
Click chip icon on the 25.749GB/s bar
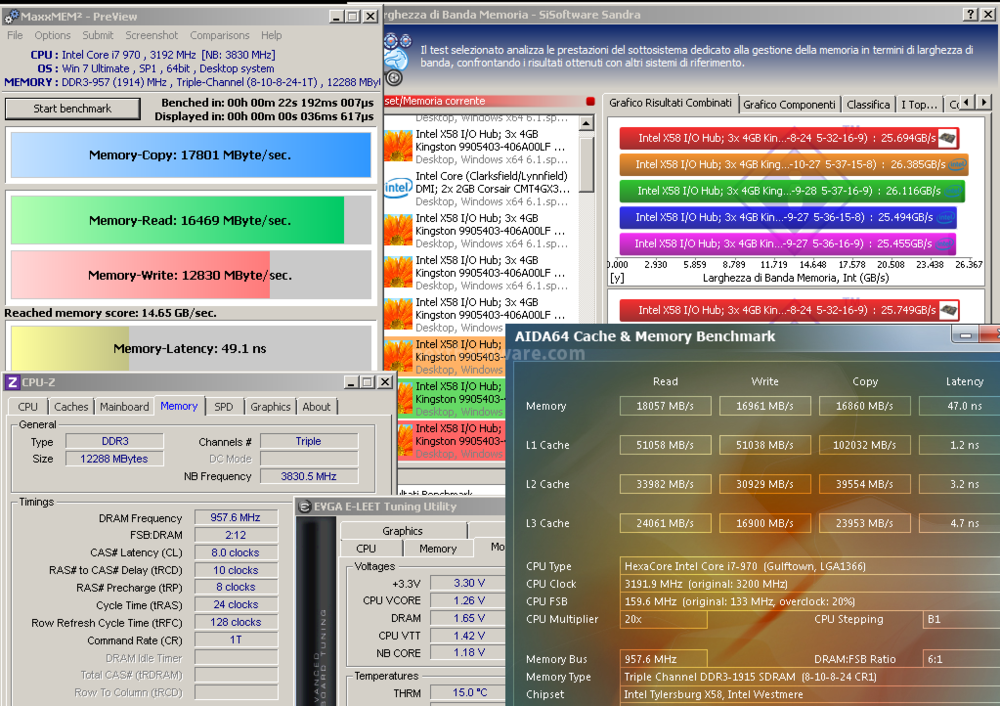coord(948,310)
